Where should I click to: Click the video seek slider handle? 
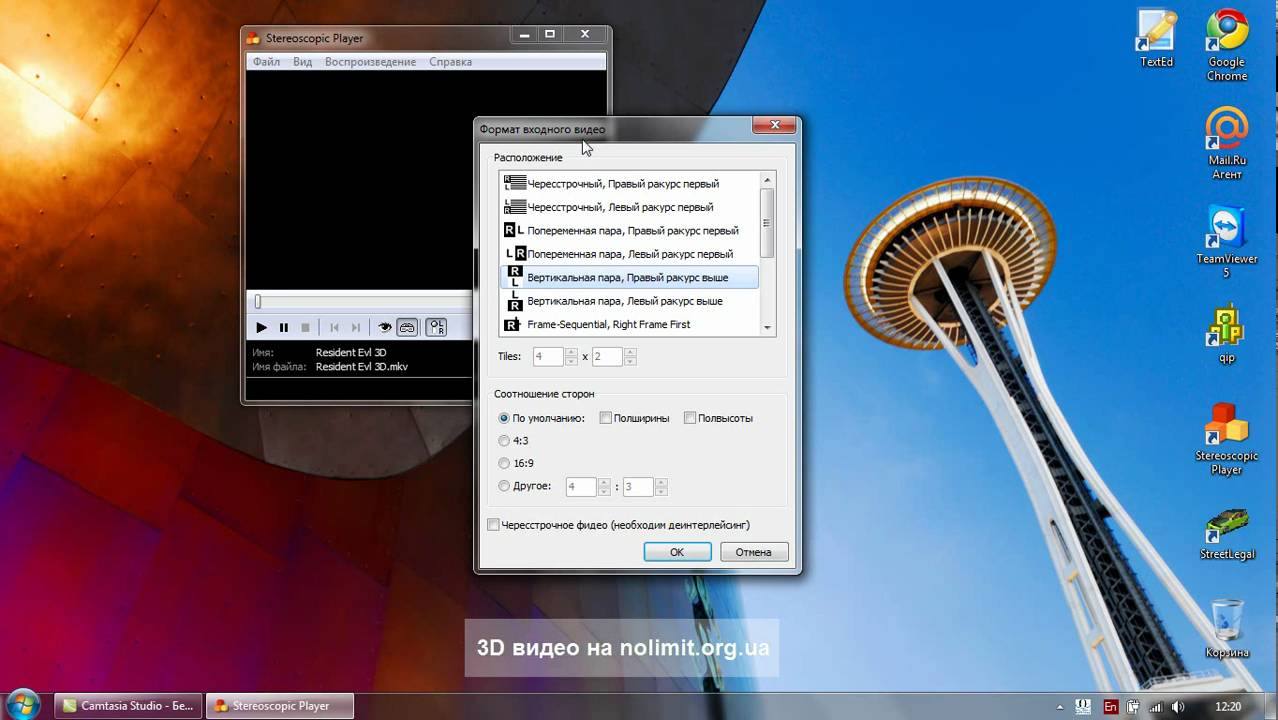258,301
